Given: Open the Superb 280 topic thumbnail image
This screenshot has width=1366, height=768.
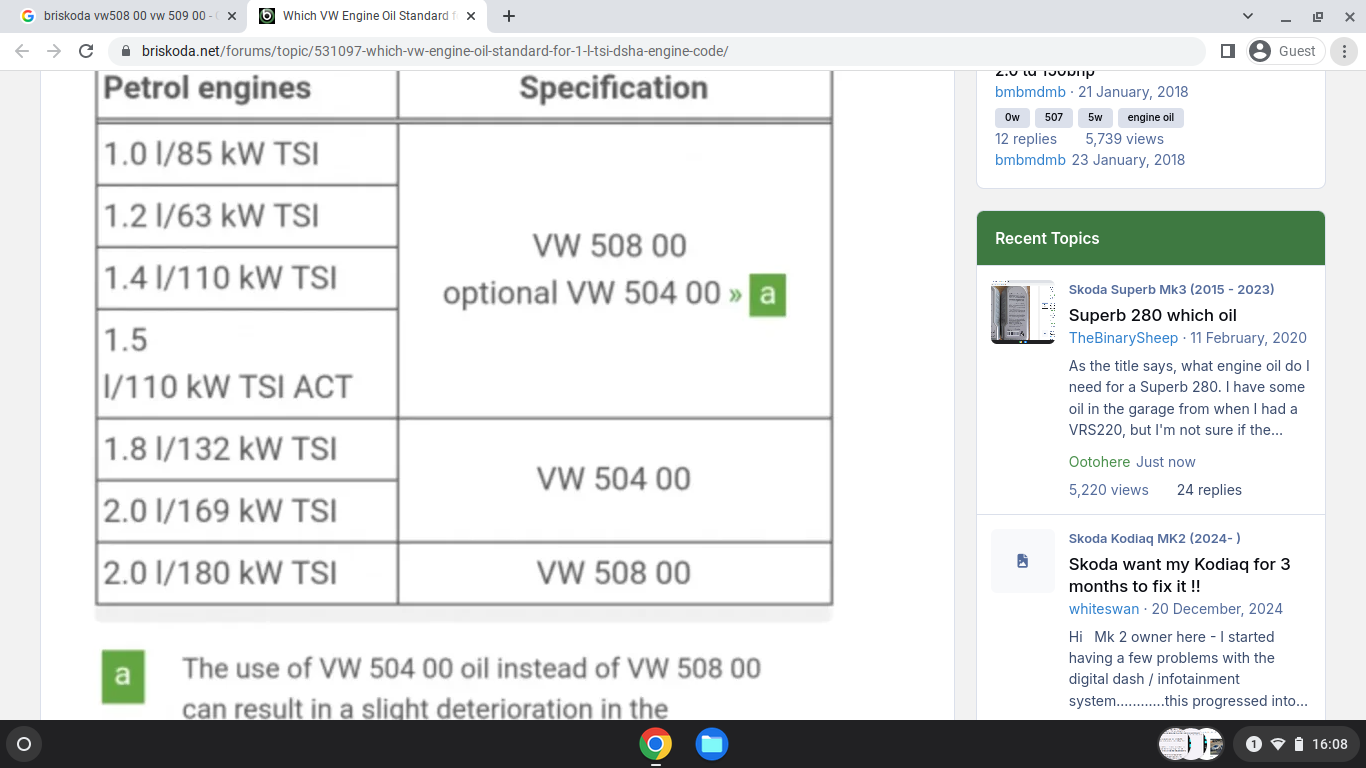Looking at the screenshot, I should 1023,312.
